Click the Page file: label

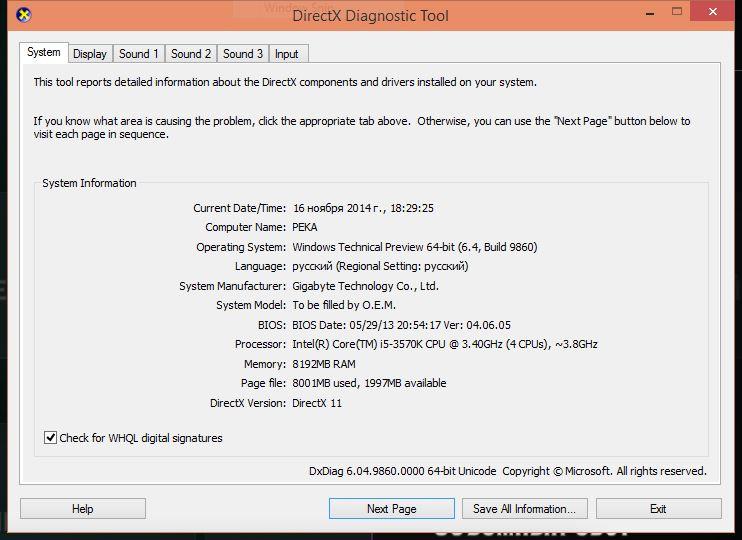click(x=263, y=383)
